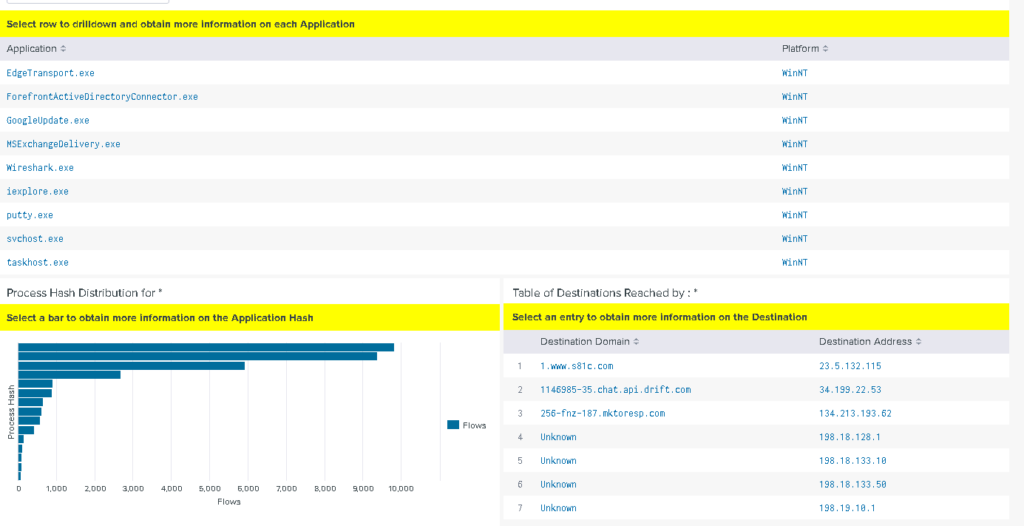Sort by Destination Address column
This screenshot has width=1024, height=526.
868,342
